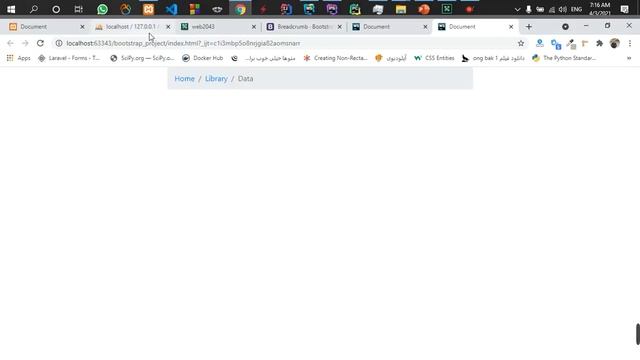
Task: Open microphone tray icon
Action: tap(529, 9)
